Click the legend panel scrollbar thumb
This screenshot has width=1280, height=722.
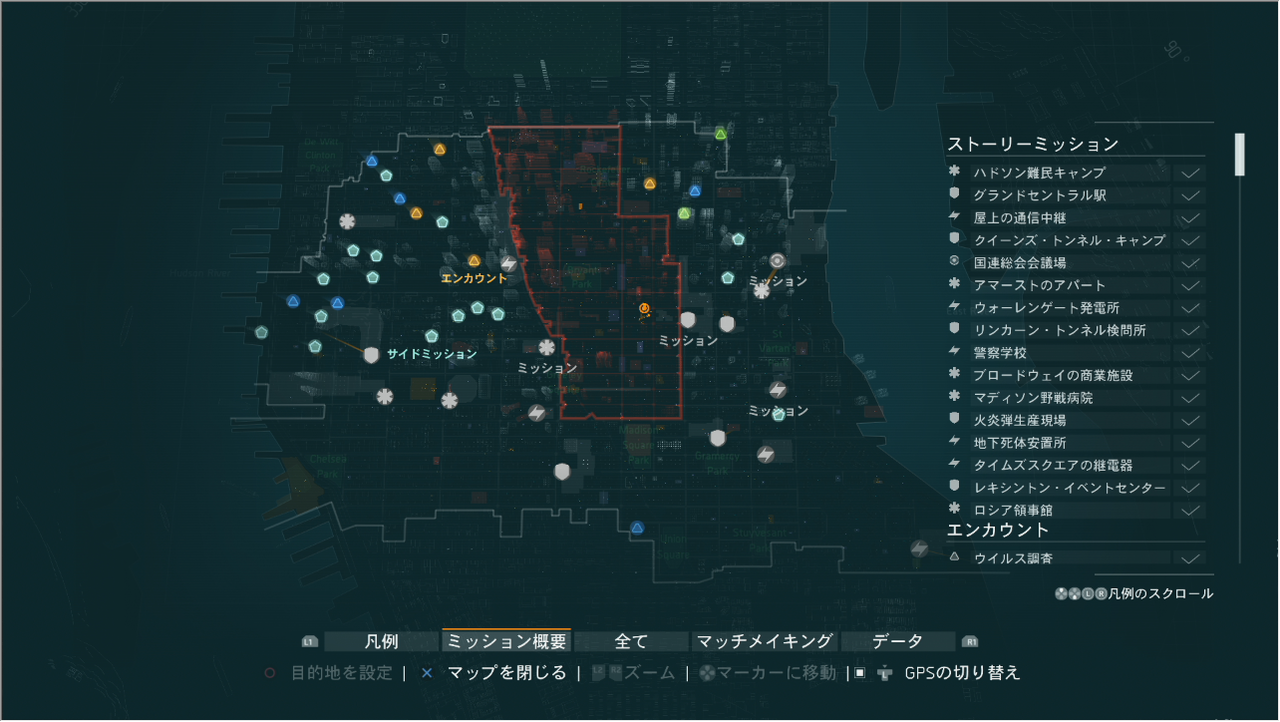[1240, 154]
